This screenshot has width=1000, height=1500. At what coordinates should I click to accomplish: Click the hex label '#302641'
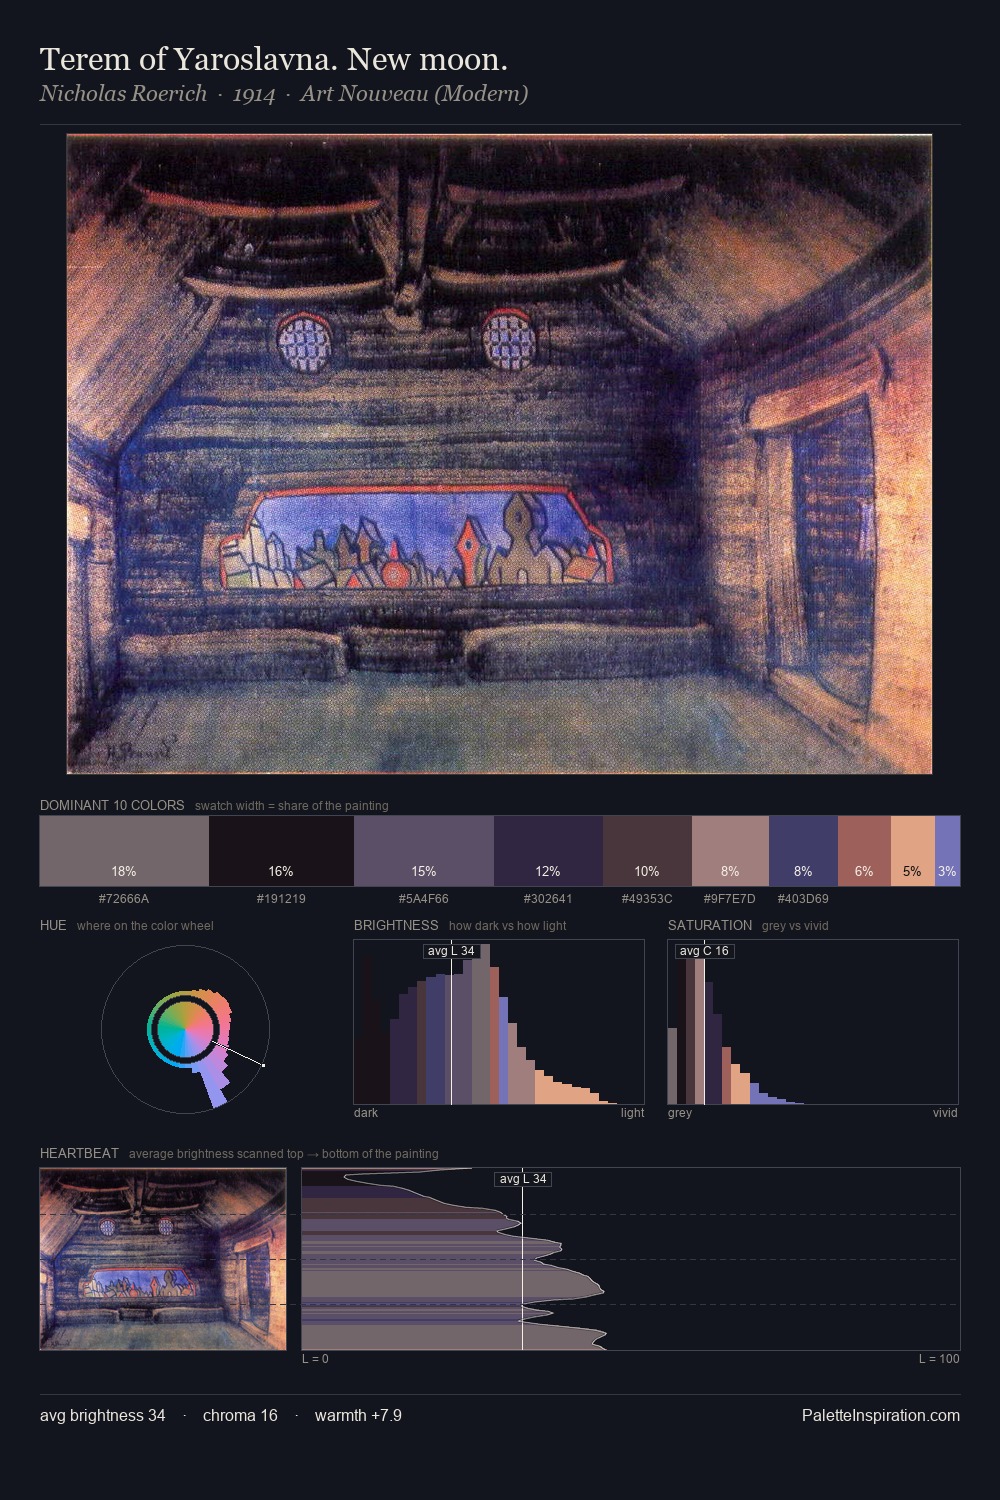pos(548,898)
